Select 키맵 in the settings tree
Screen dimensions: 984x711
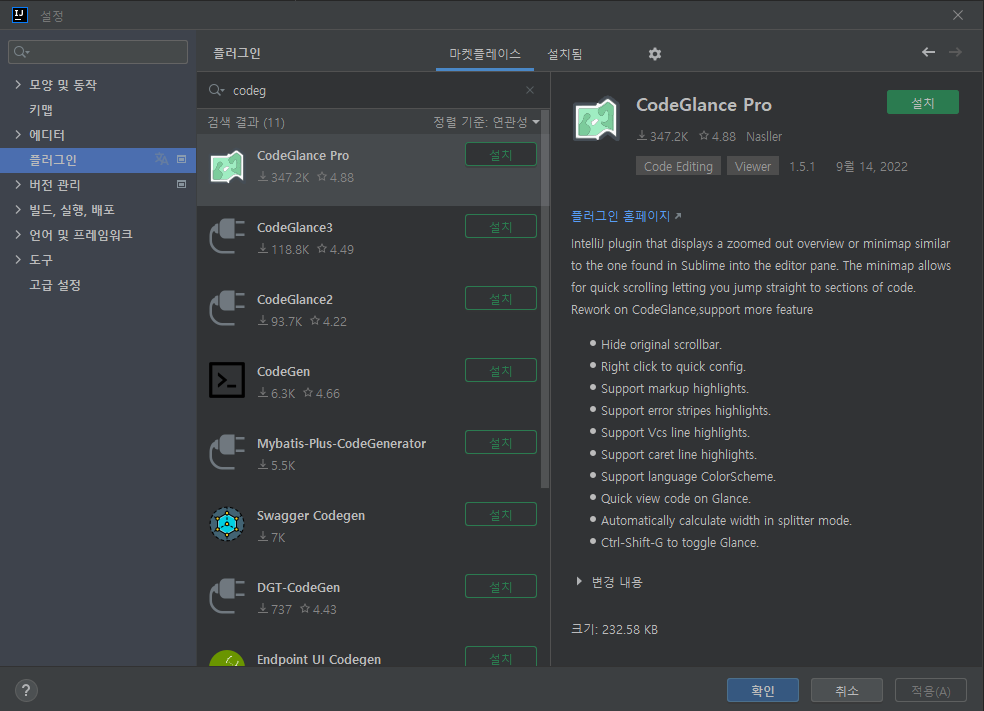[x=41, y=110]
